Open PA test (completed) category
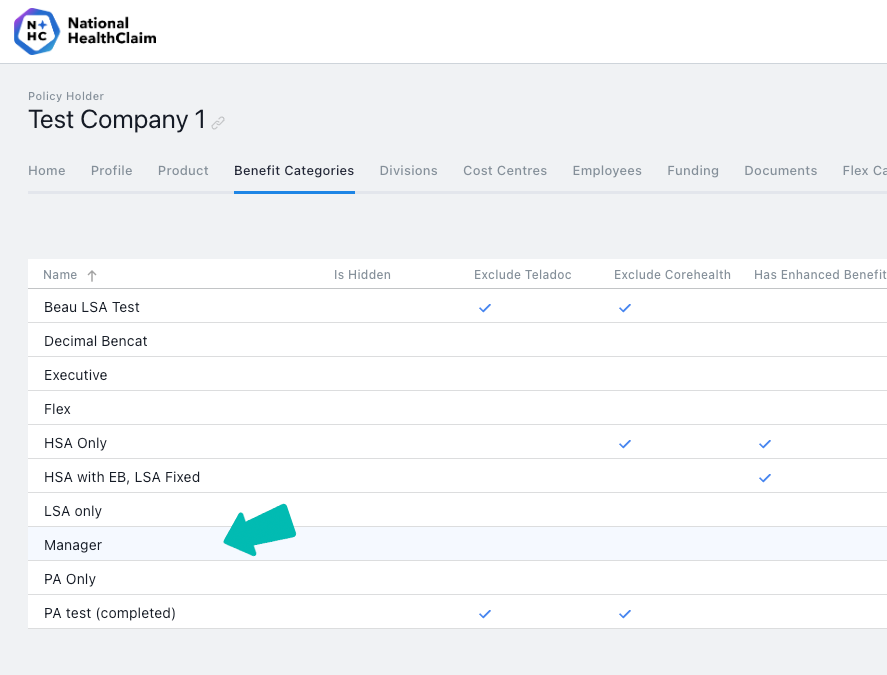The height and width of the screenshot is (675, 887). click(x=457, y=612)
